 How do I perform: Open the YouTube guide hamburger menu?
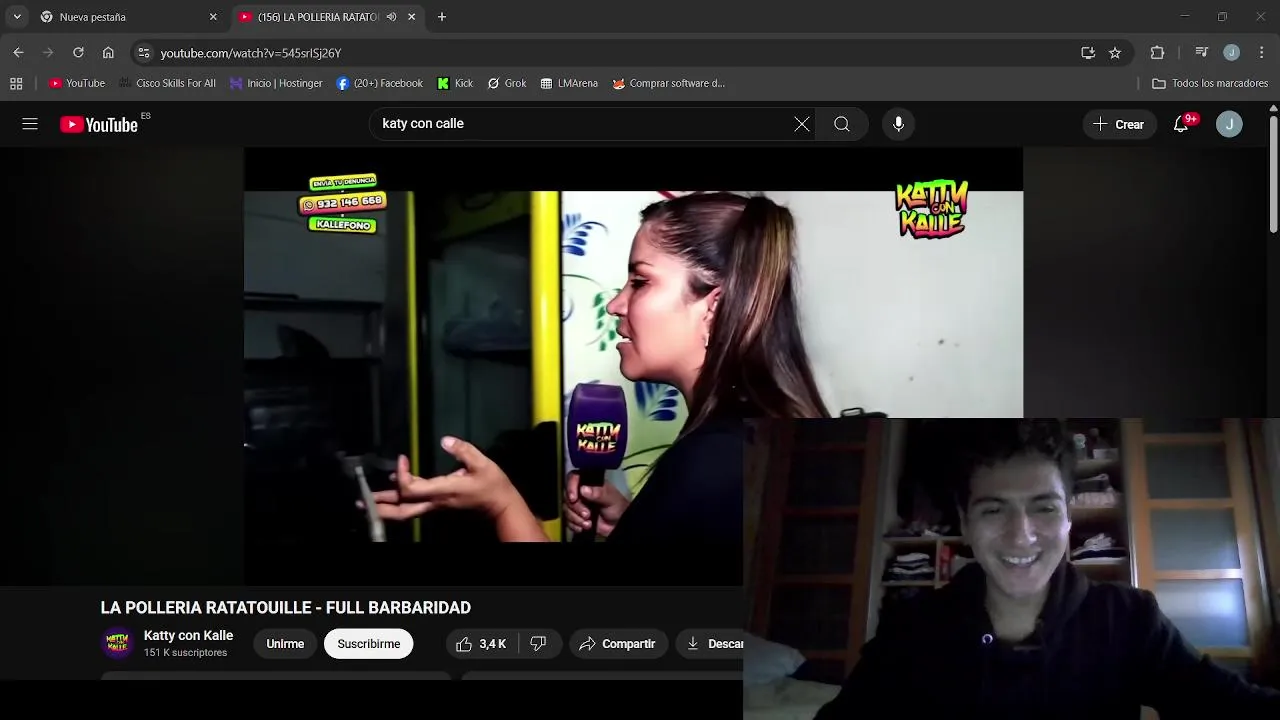(30, 124)
